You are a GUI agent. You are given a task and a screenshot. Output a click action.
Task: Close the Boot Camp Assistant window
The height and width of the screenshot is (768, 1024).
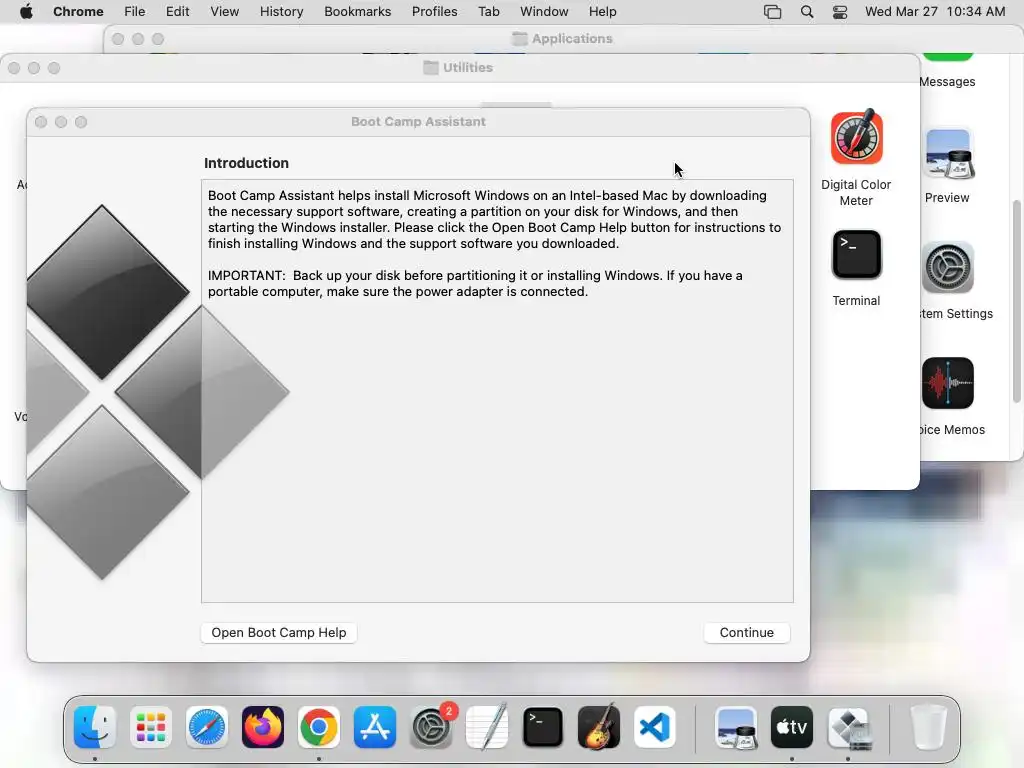click(x=41, y=122)
